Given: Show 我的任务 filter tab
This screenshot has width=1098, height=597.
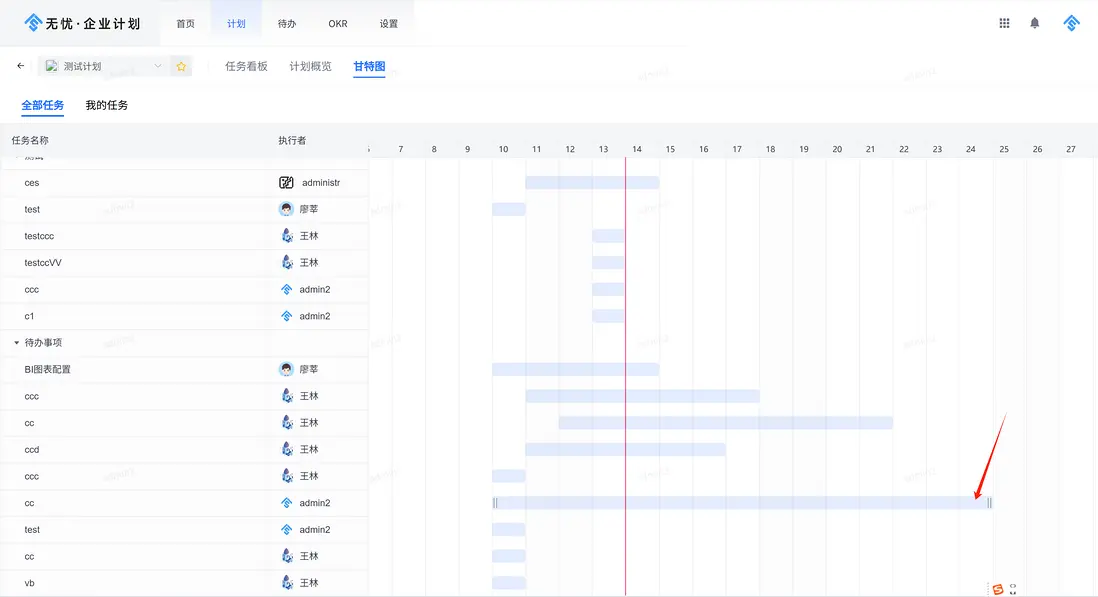Looking at the screenshot, I should click(x=106, y=105).
